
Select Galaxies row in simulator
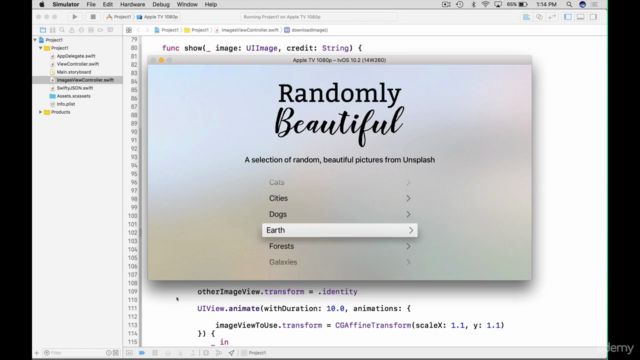point(340,262)
